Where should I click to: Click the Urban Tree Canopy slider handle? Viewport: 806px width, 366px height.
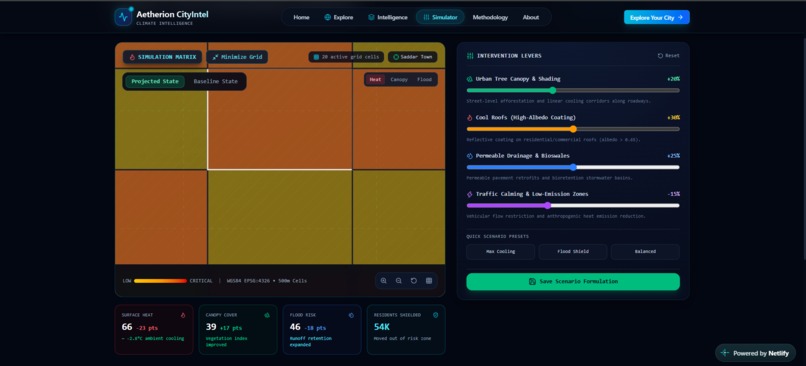[x=553, y=90]
